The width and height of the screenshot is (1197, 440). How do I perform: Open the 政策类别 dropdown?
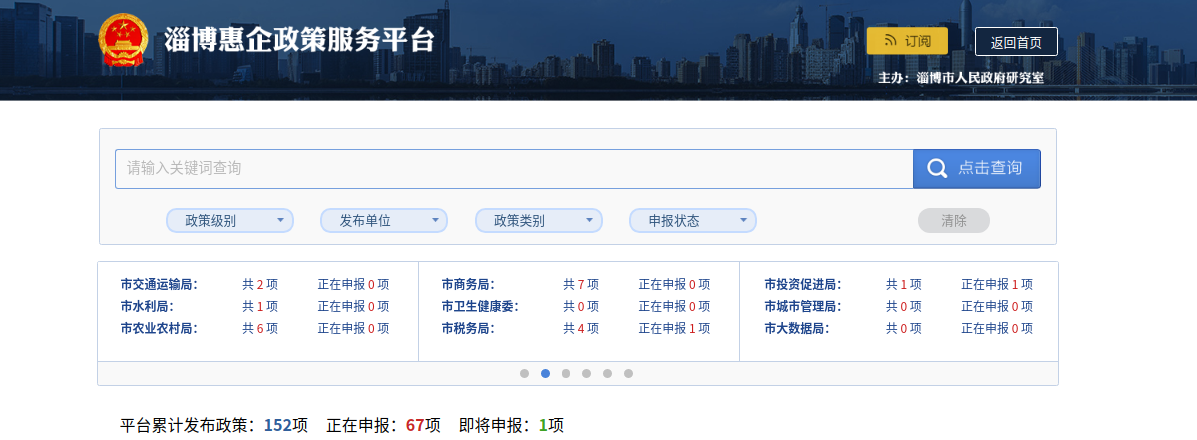538,221
